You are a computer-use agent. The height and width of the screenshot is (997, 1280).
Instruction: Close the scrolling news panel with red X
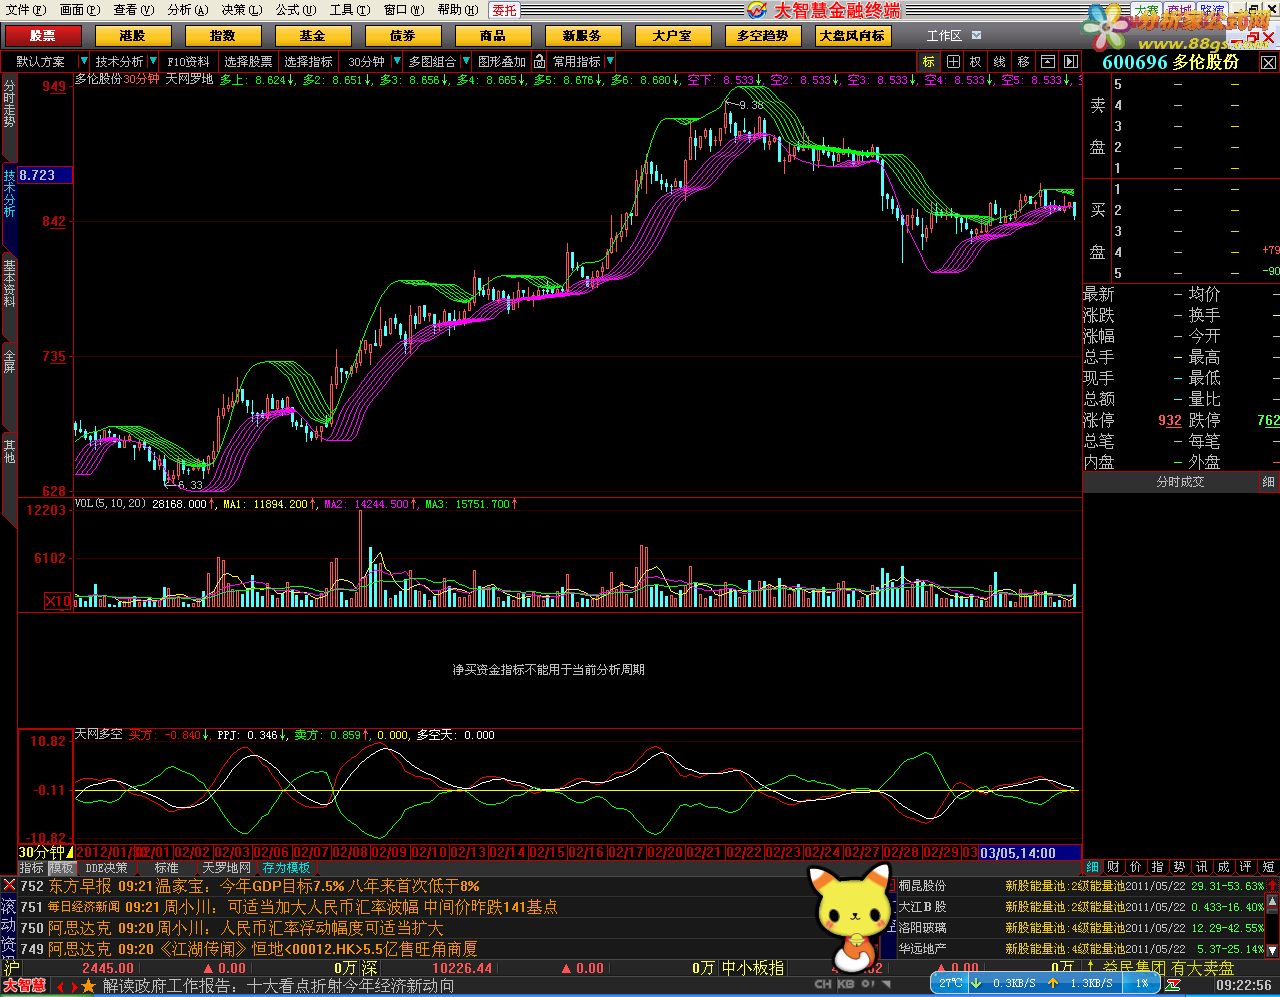coord(9,885)
